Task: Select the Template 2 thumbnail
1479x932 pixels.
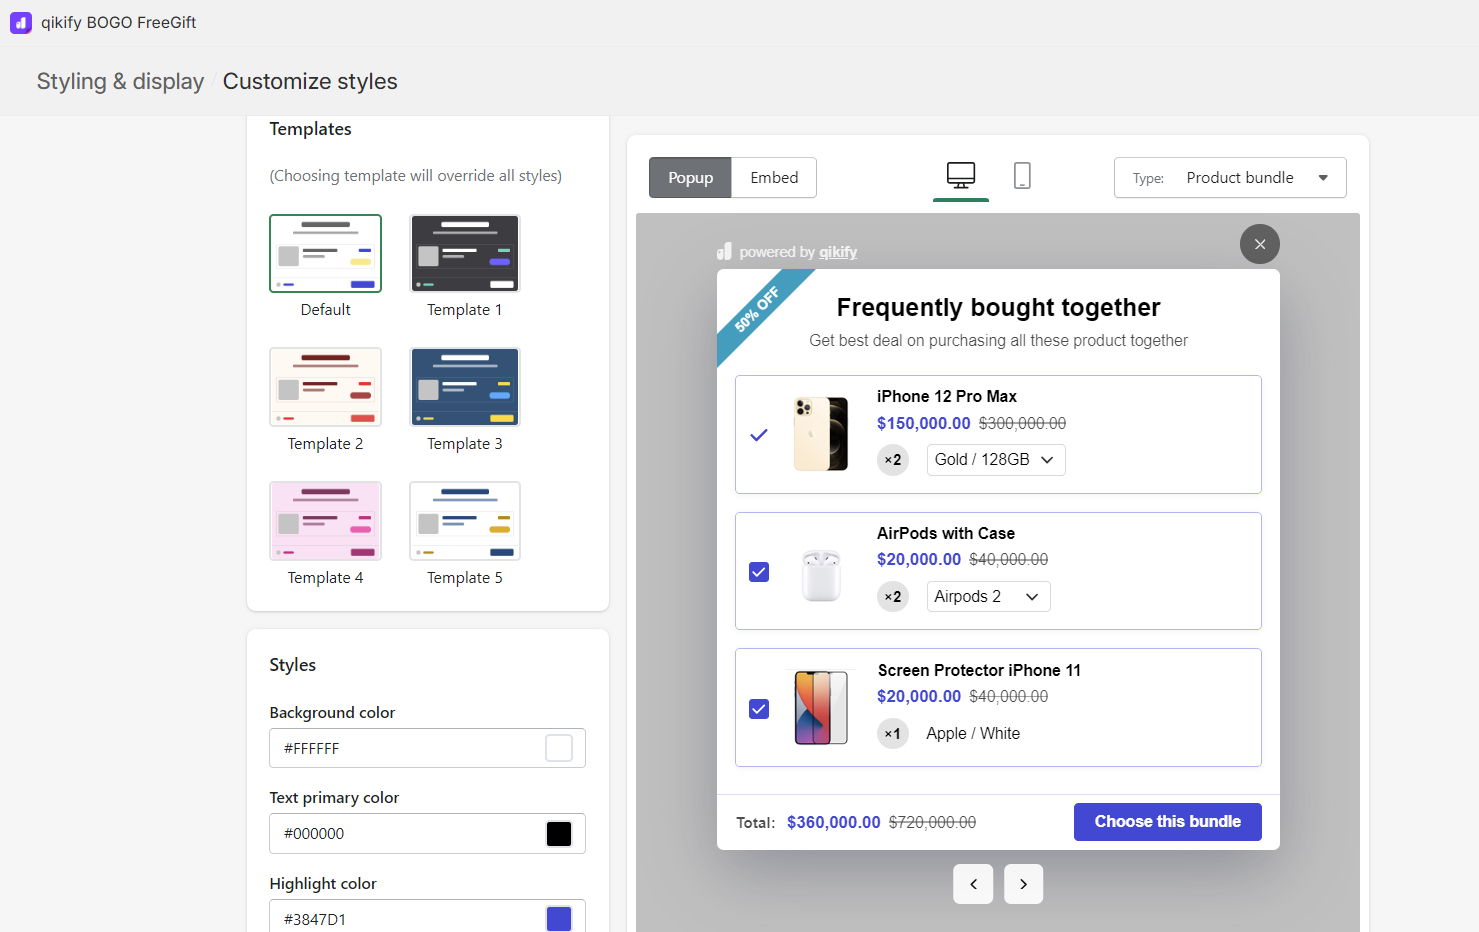Action: point(325,387)
